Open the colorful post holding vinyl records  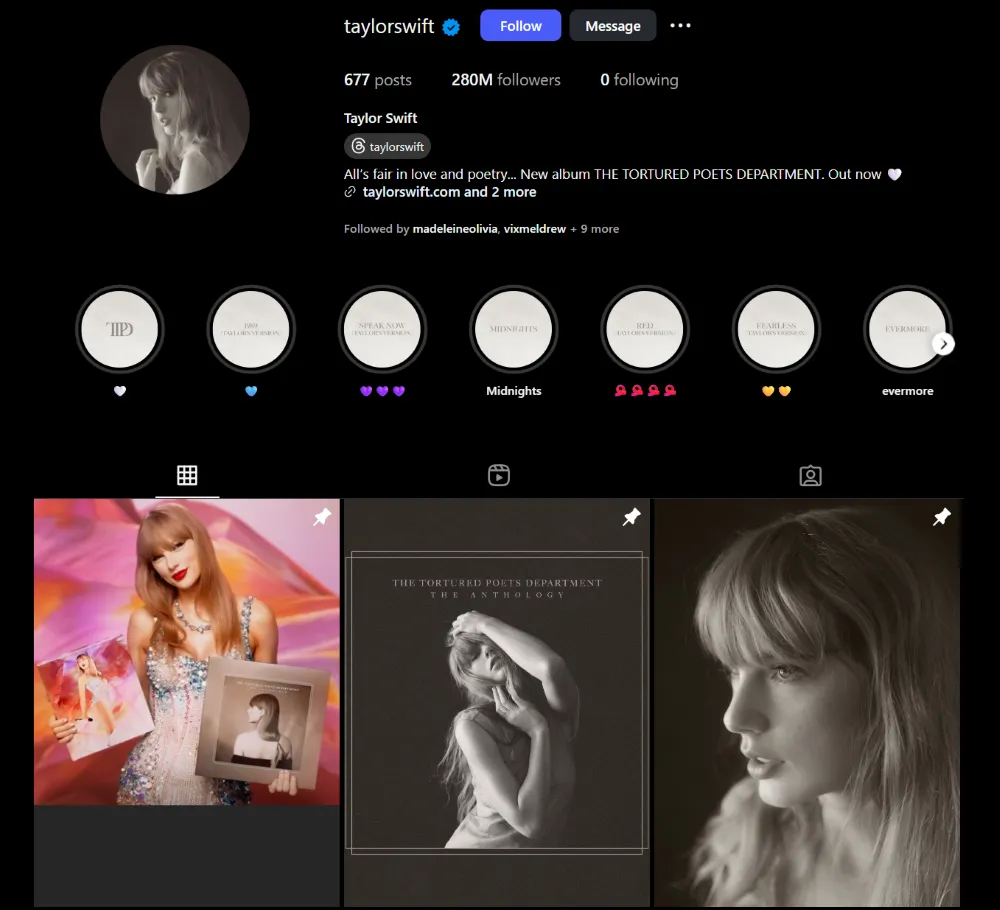tap(187, 652)
